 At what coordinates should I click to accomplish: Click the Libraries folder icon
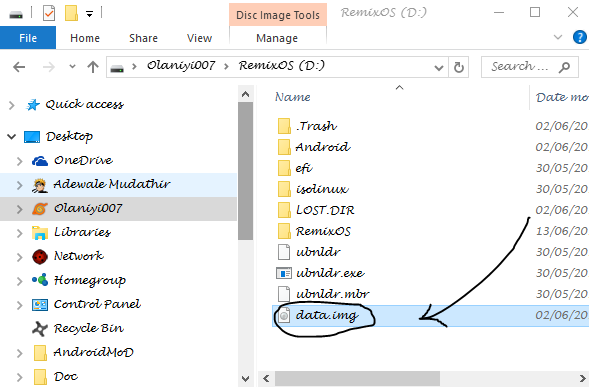coord(40,233)
